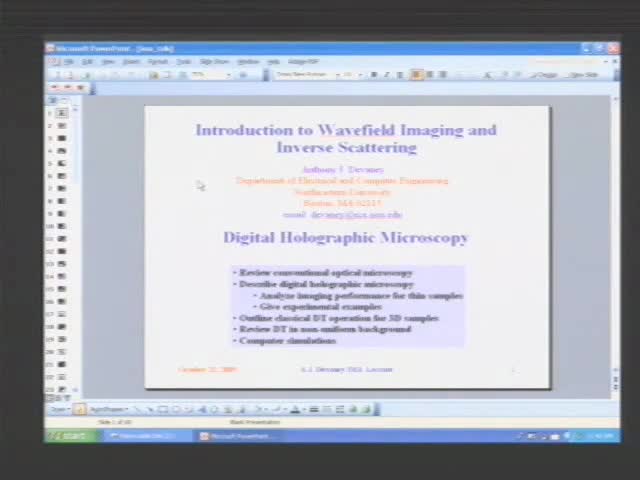Click the slide title Introduction to Wavefield Imaging
640x480 pixels.
click(x=346, y=139)
